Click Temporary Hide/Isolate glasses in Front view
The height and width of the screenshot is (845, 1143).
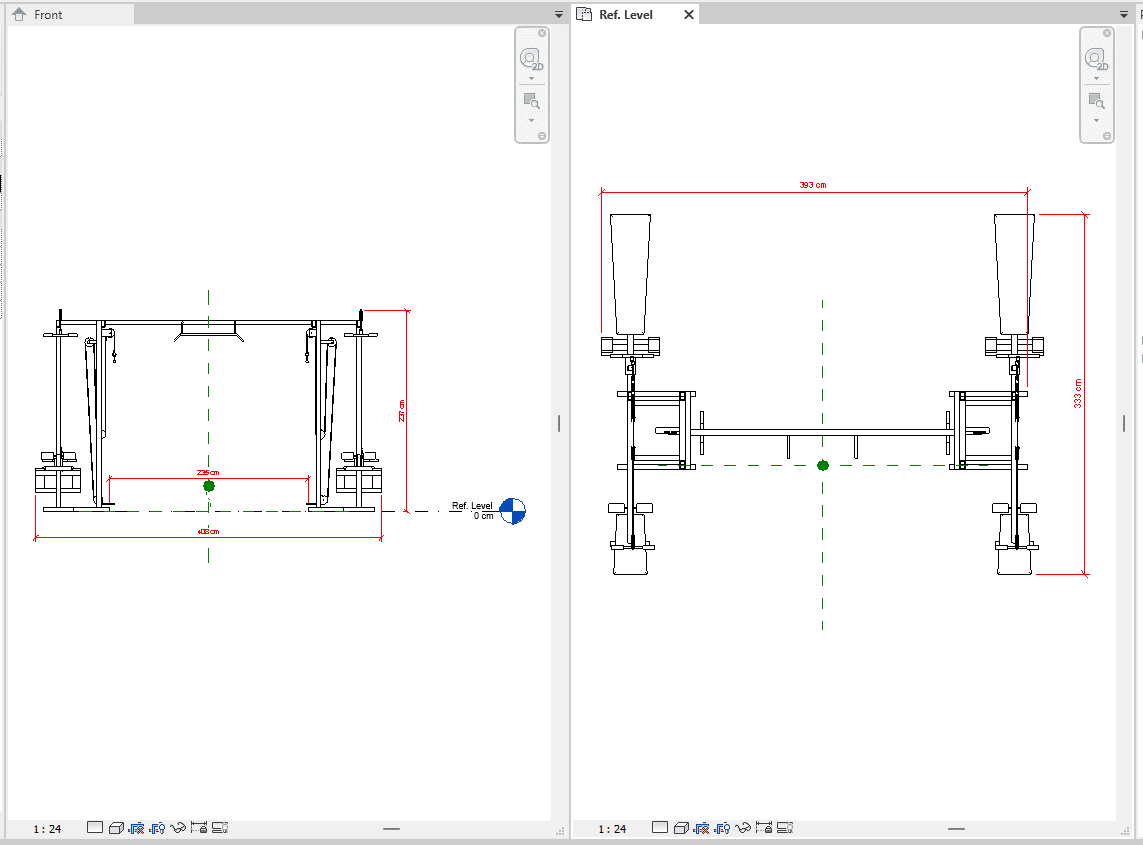click(179, 828)
